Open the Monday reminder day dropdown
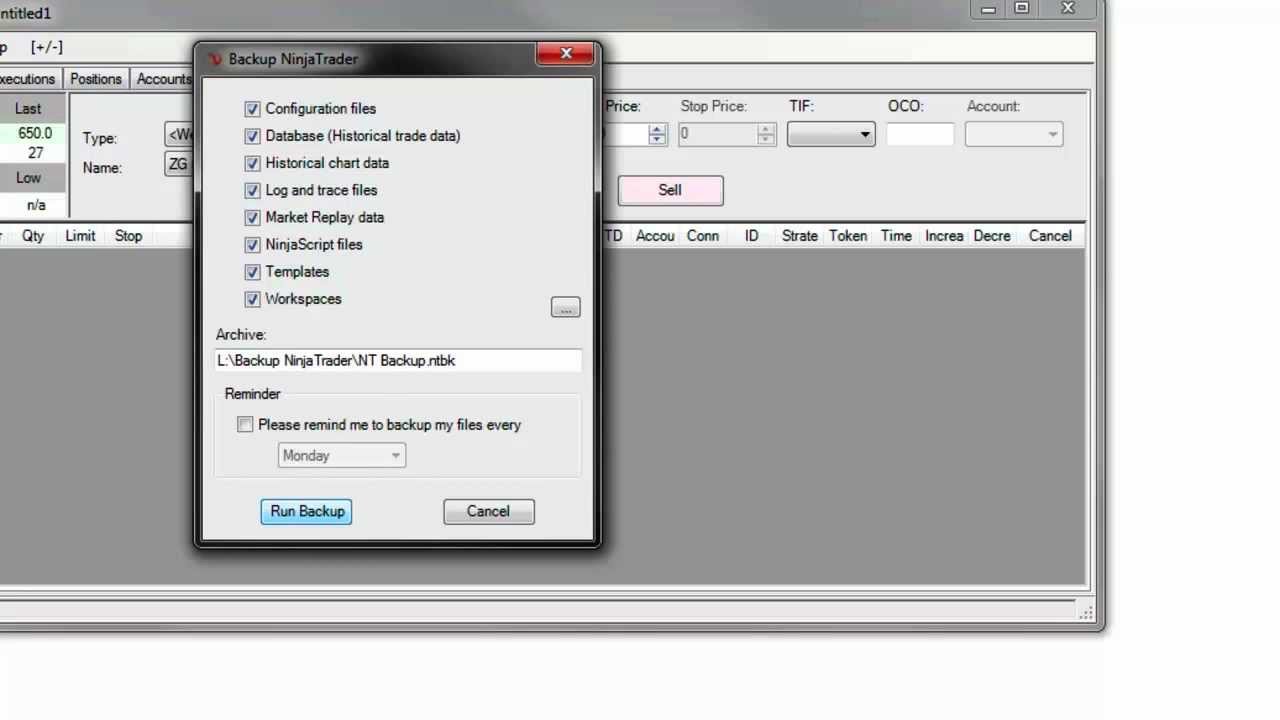Viewport: 1280px width, 720px height. (x=341, y=456)
